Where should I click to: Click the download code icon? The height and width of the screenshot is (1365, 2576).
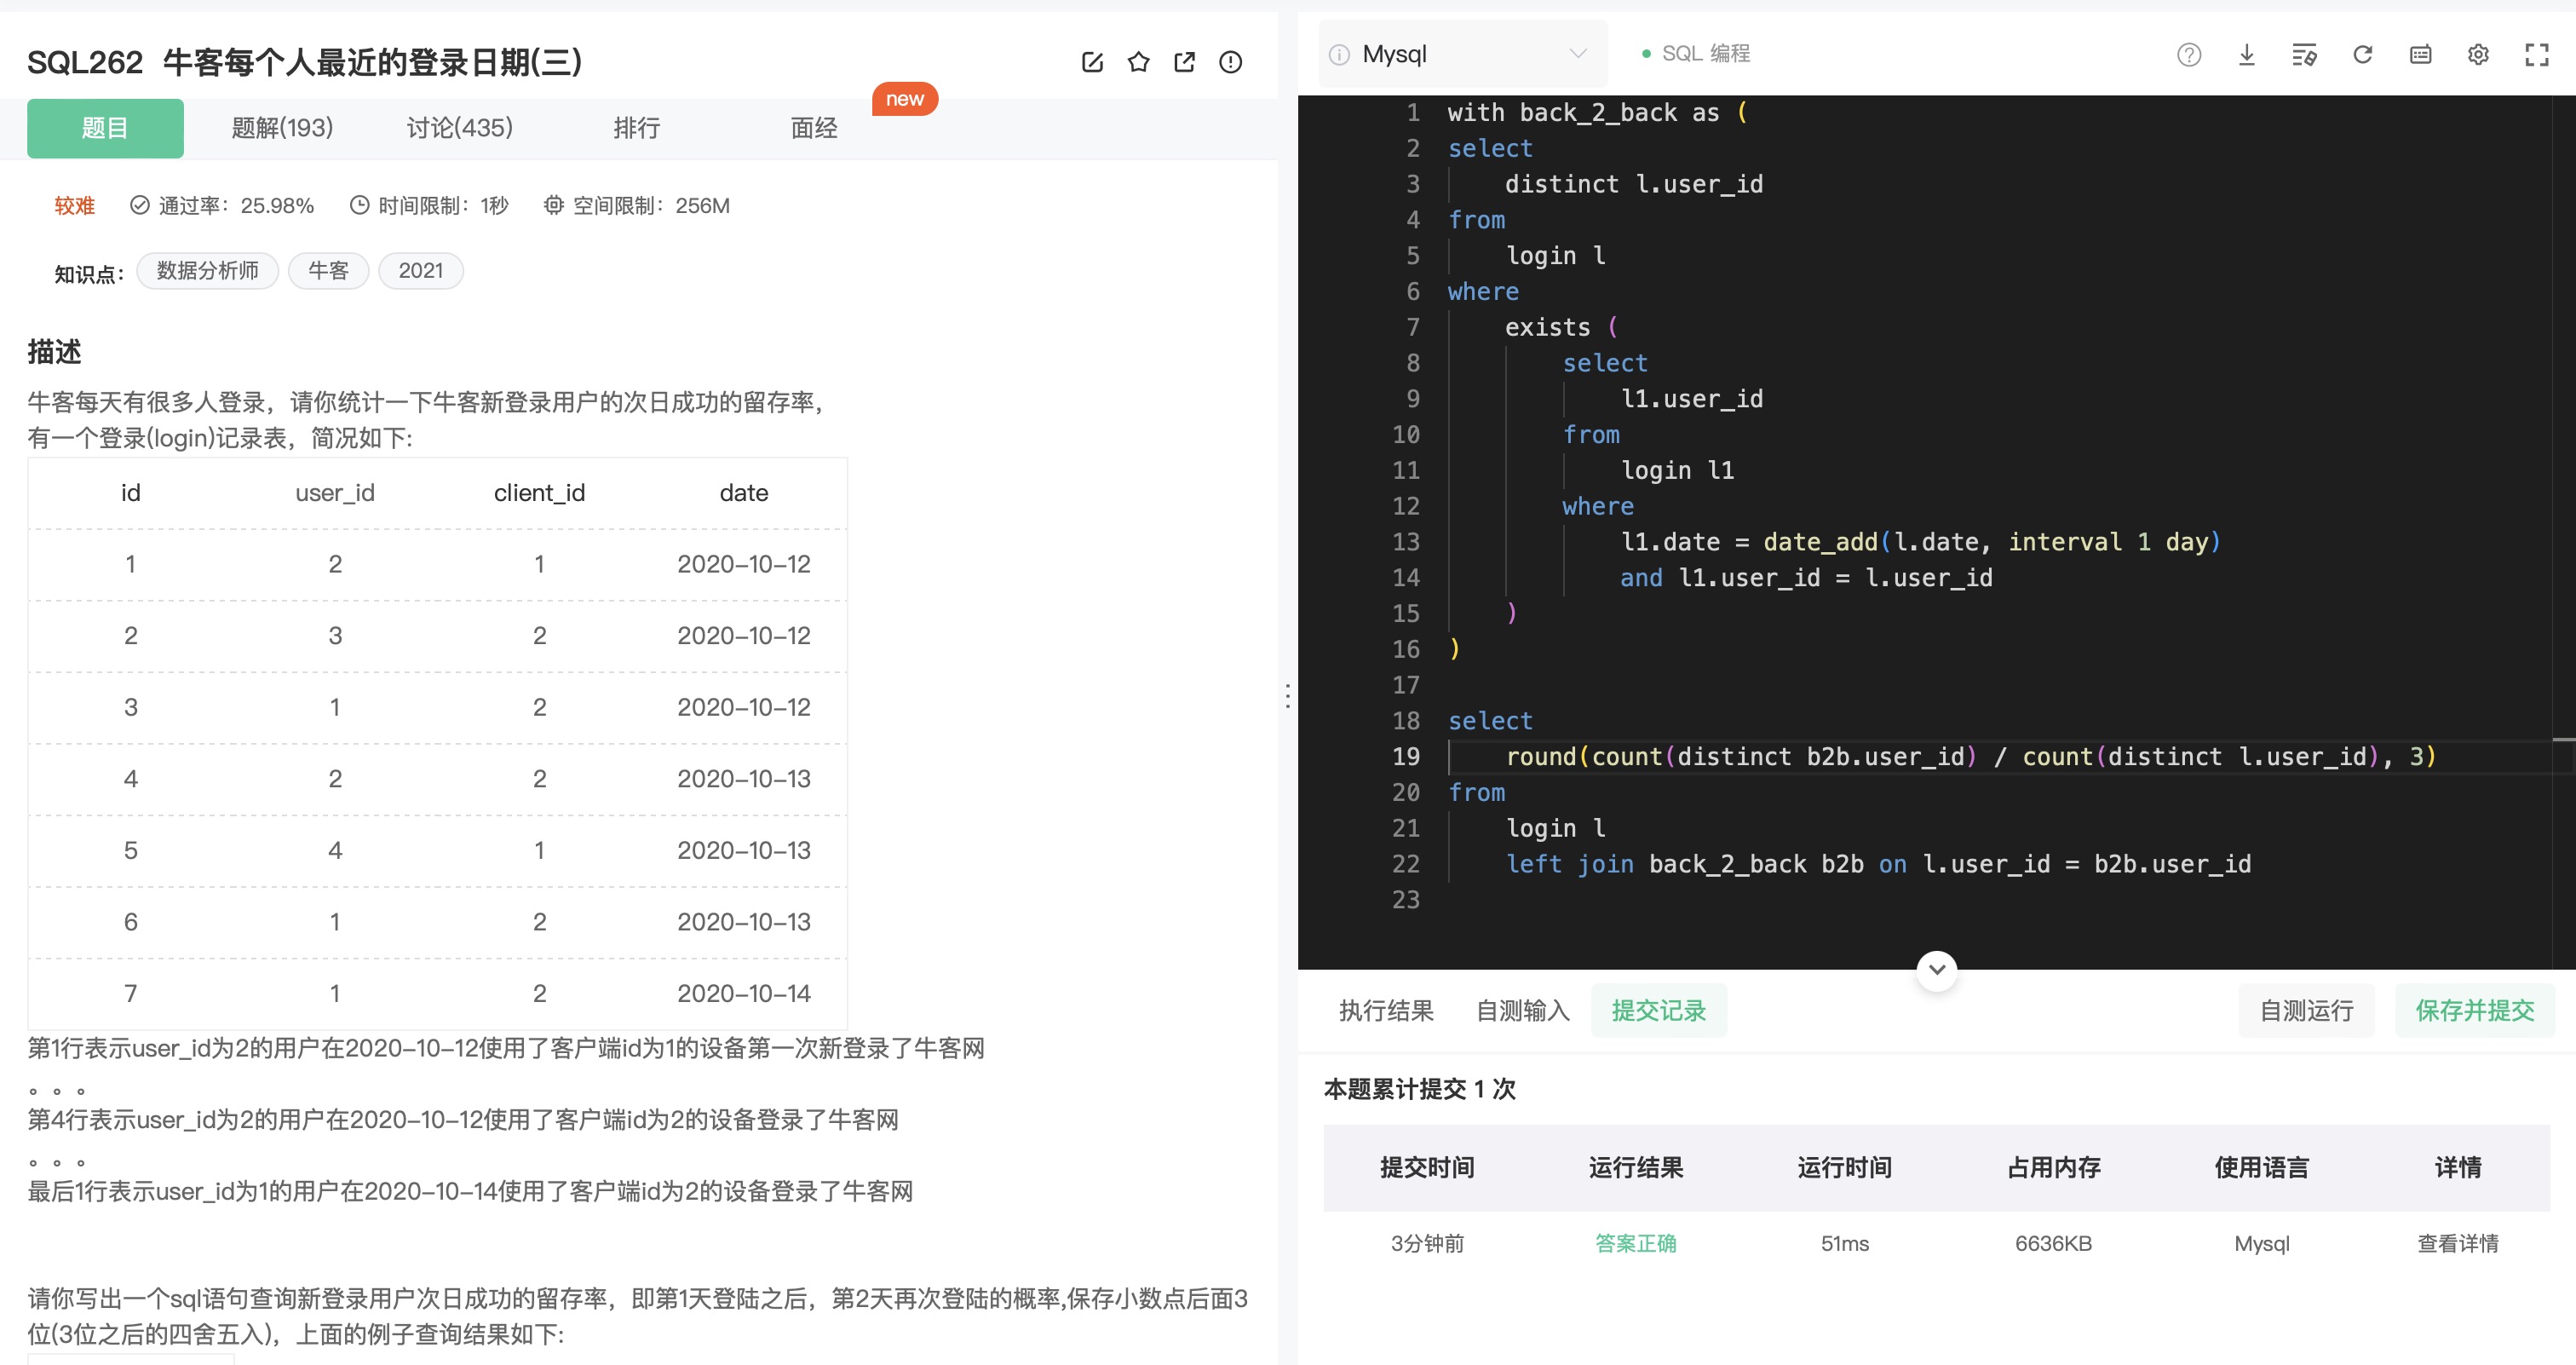[2246, 55]
